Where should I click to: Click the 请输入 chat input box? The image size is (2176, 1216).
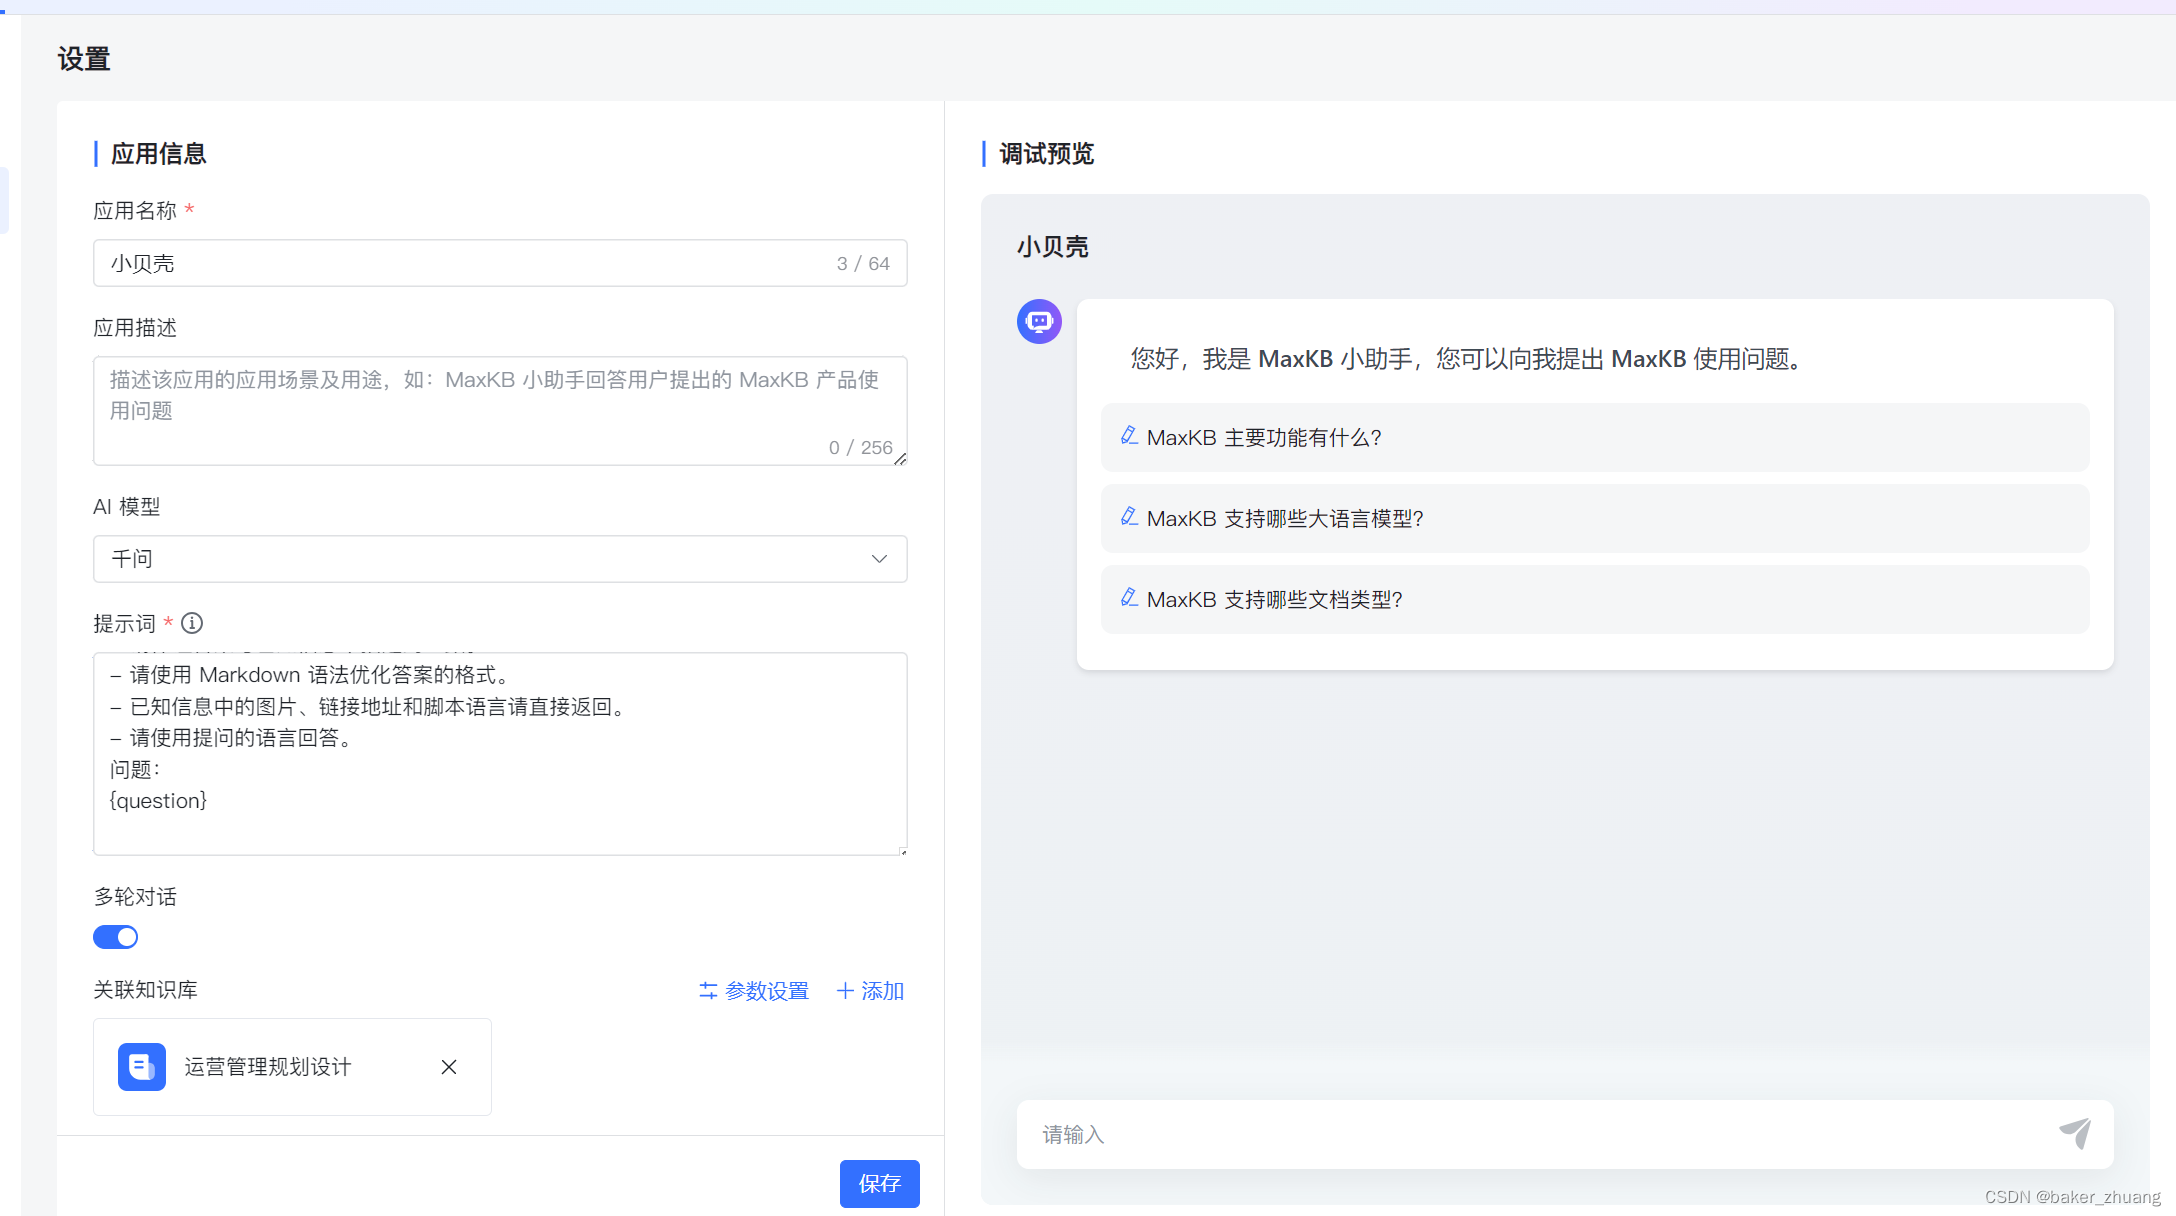tap(1530, 1134)
